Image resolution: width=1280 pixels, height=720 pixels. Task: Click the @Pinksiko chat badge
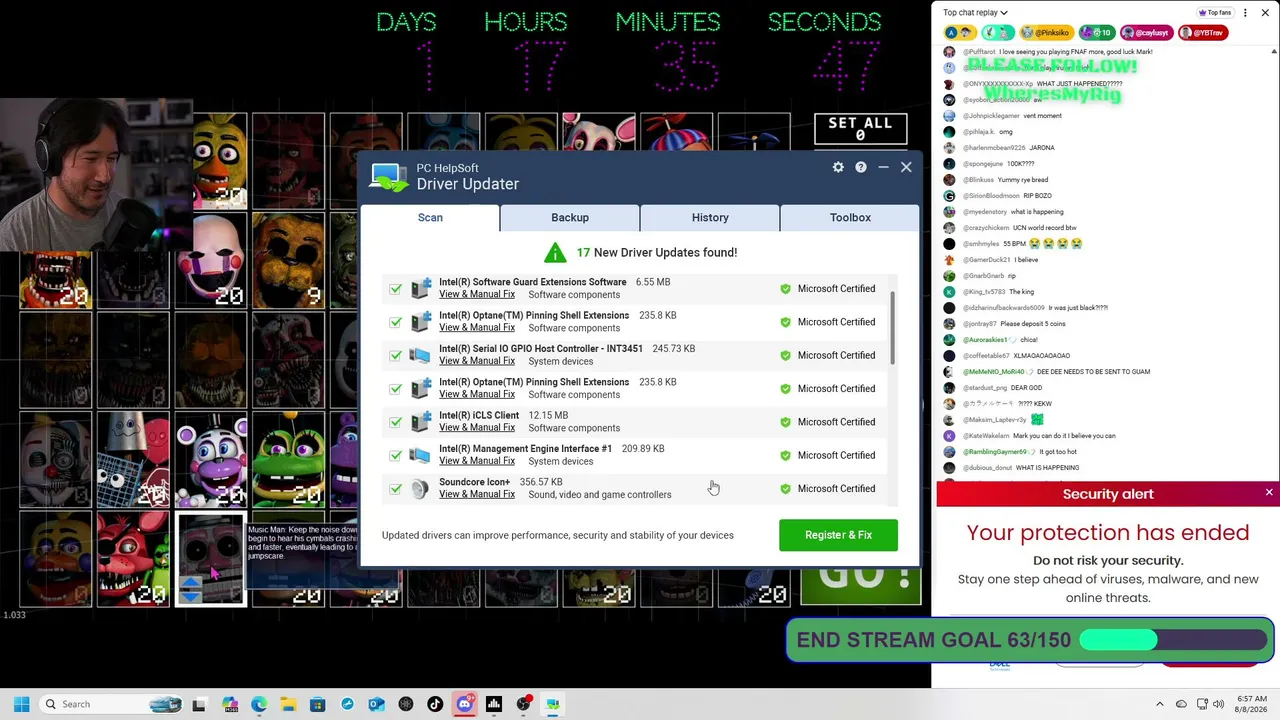[x=1045, y=33]
